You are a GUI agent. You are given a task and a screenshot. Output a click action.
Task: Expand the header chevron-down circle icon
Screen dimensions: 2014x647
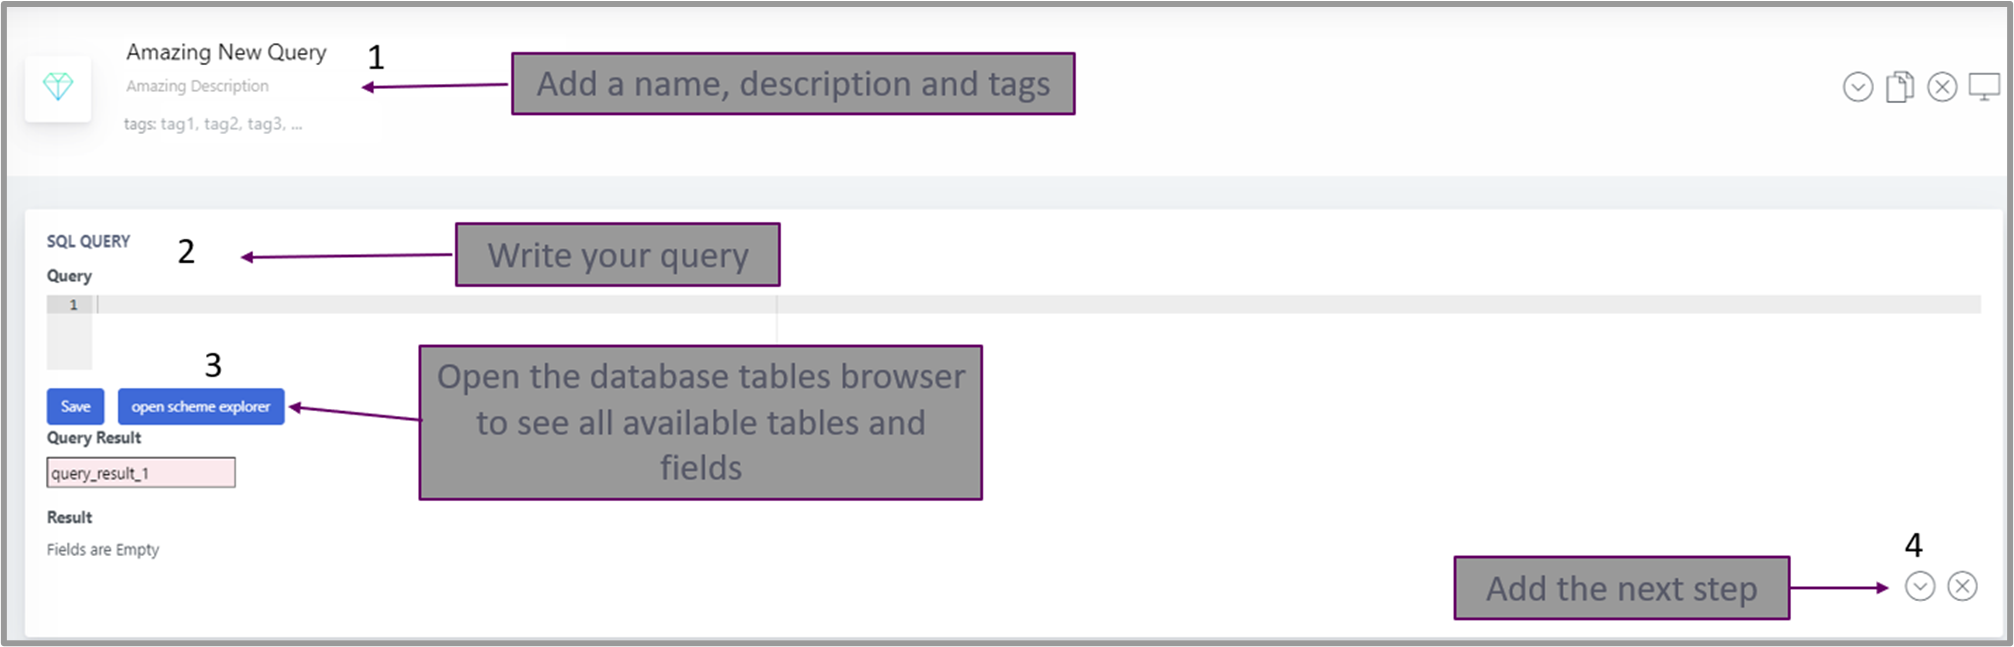(x=1858, y=88)
